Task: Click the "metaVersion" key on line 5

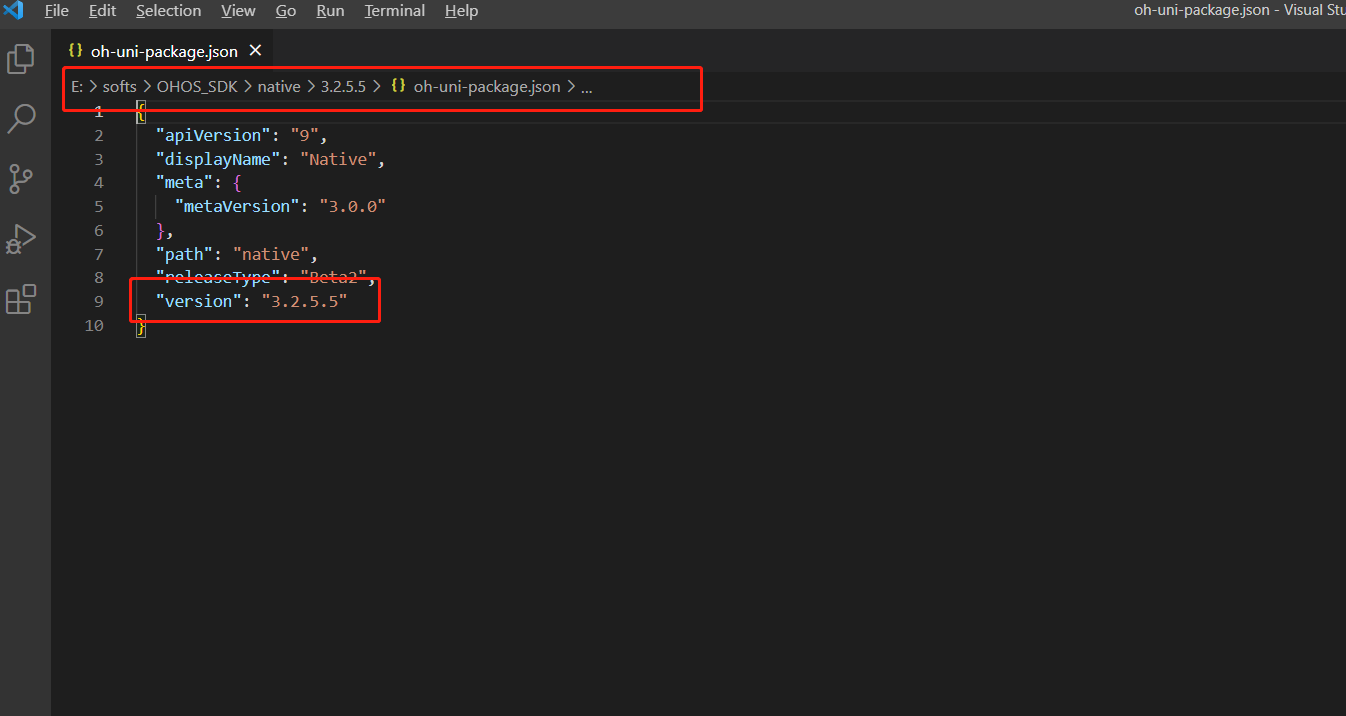Action: click(238, 206)
